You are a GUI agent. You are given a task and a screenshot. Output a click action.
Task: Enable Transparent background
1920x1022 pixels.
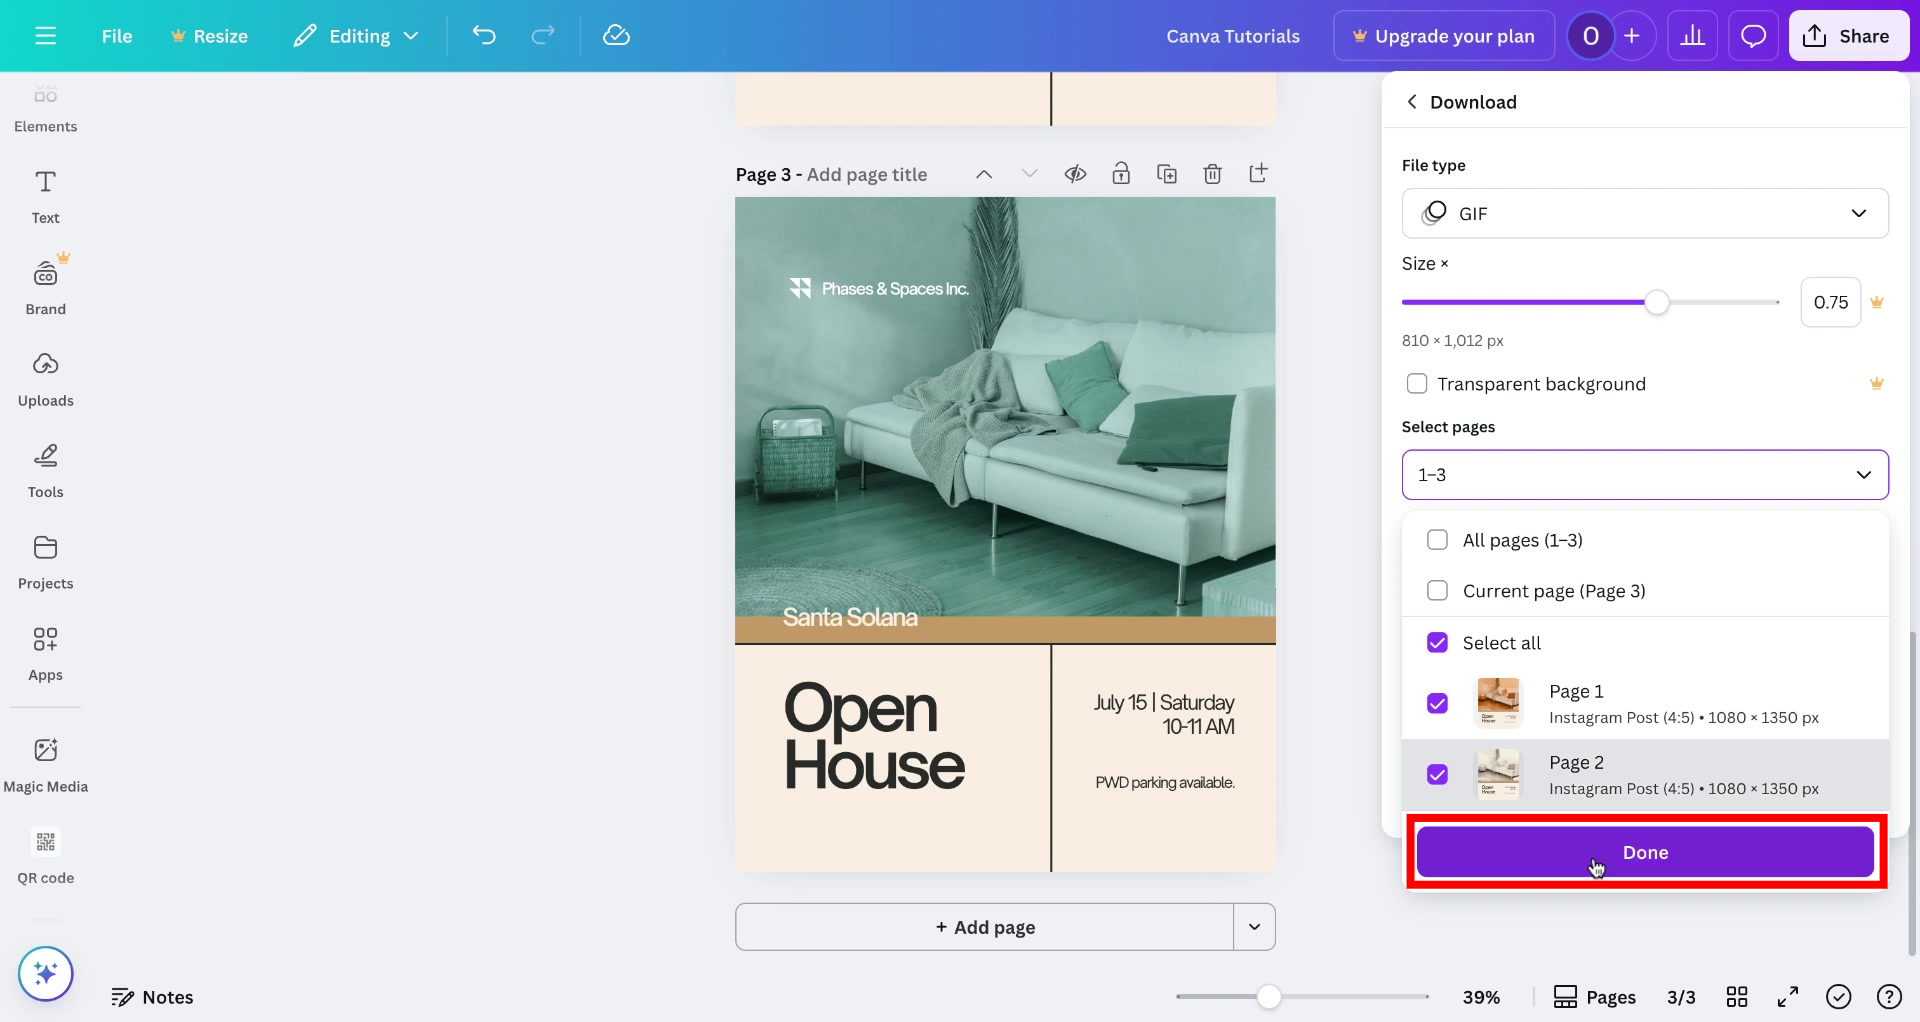coord(1416,383)
